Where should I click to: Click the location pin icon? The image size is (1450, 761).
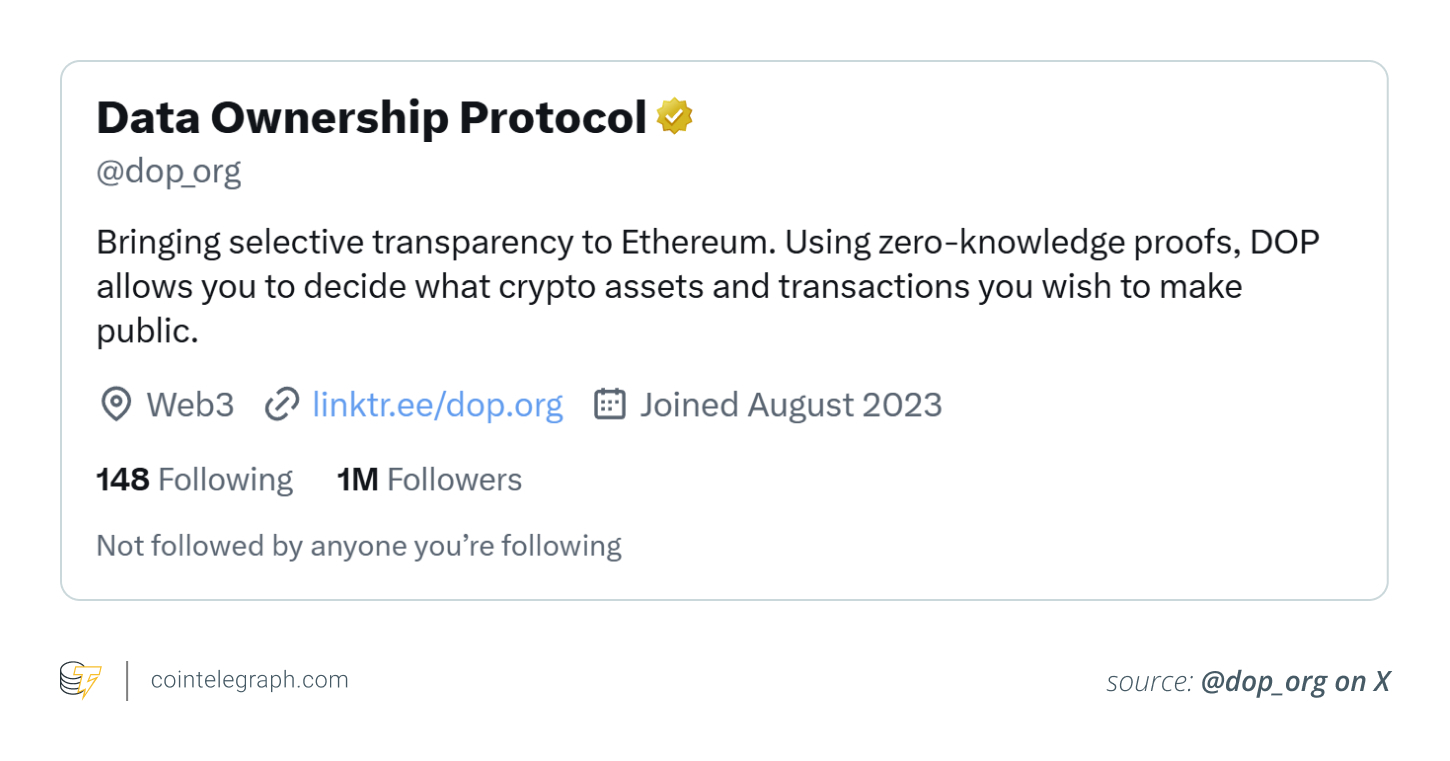(116, 405)
